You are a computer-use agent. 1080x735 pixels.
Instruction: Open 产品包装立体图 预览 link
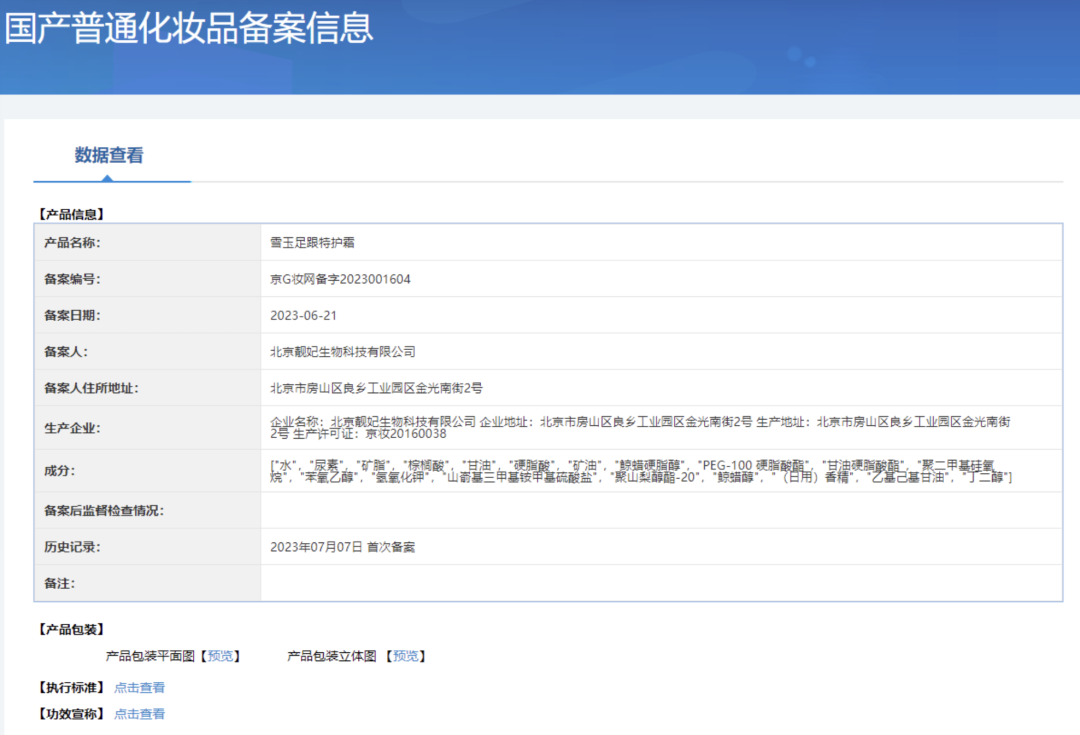pyautogui.click(x=405, y=656)
